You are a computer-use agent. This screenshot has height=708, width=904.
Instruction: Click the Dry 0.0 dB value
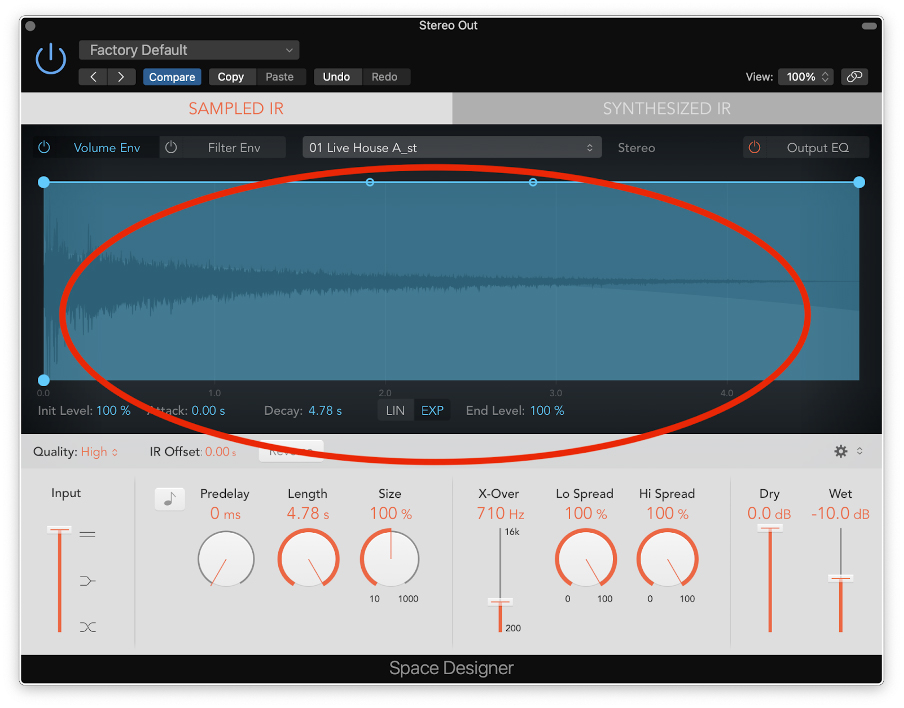tap(769, 513)
